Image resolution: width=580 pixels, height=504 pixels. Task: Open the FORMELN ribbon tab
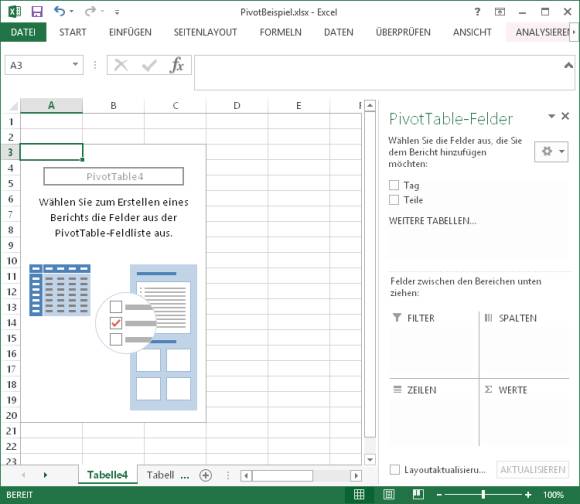[280, 33]
